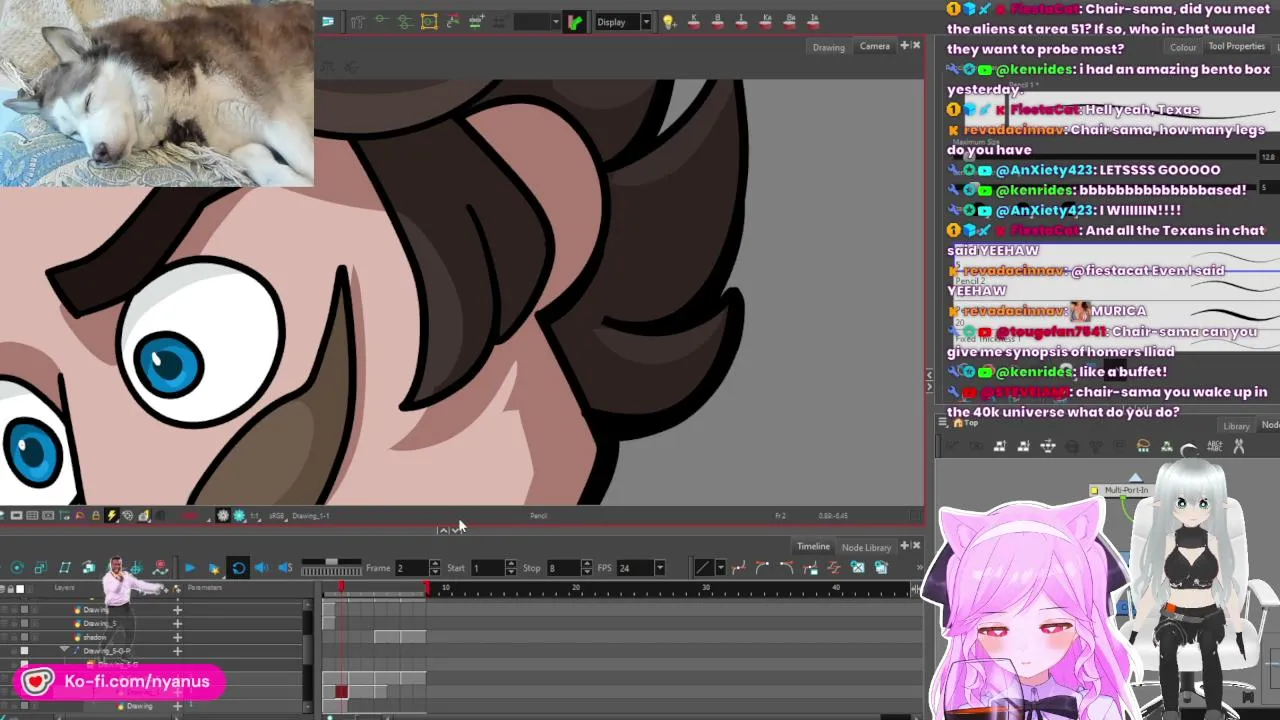Toggle the enable checkbox for shadow layer

click(24, 637)
